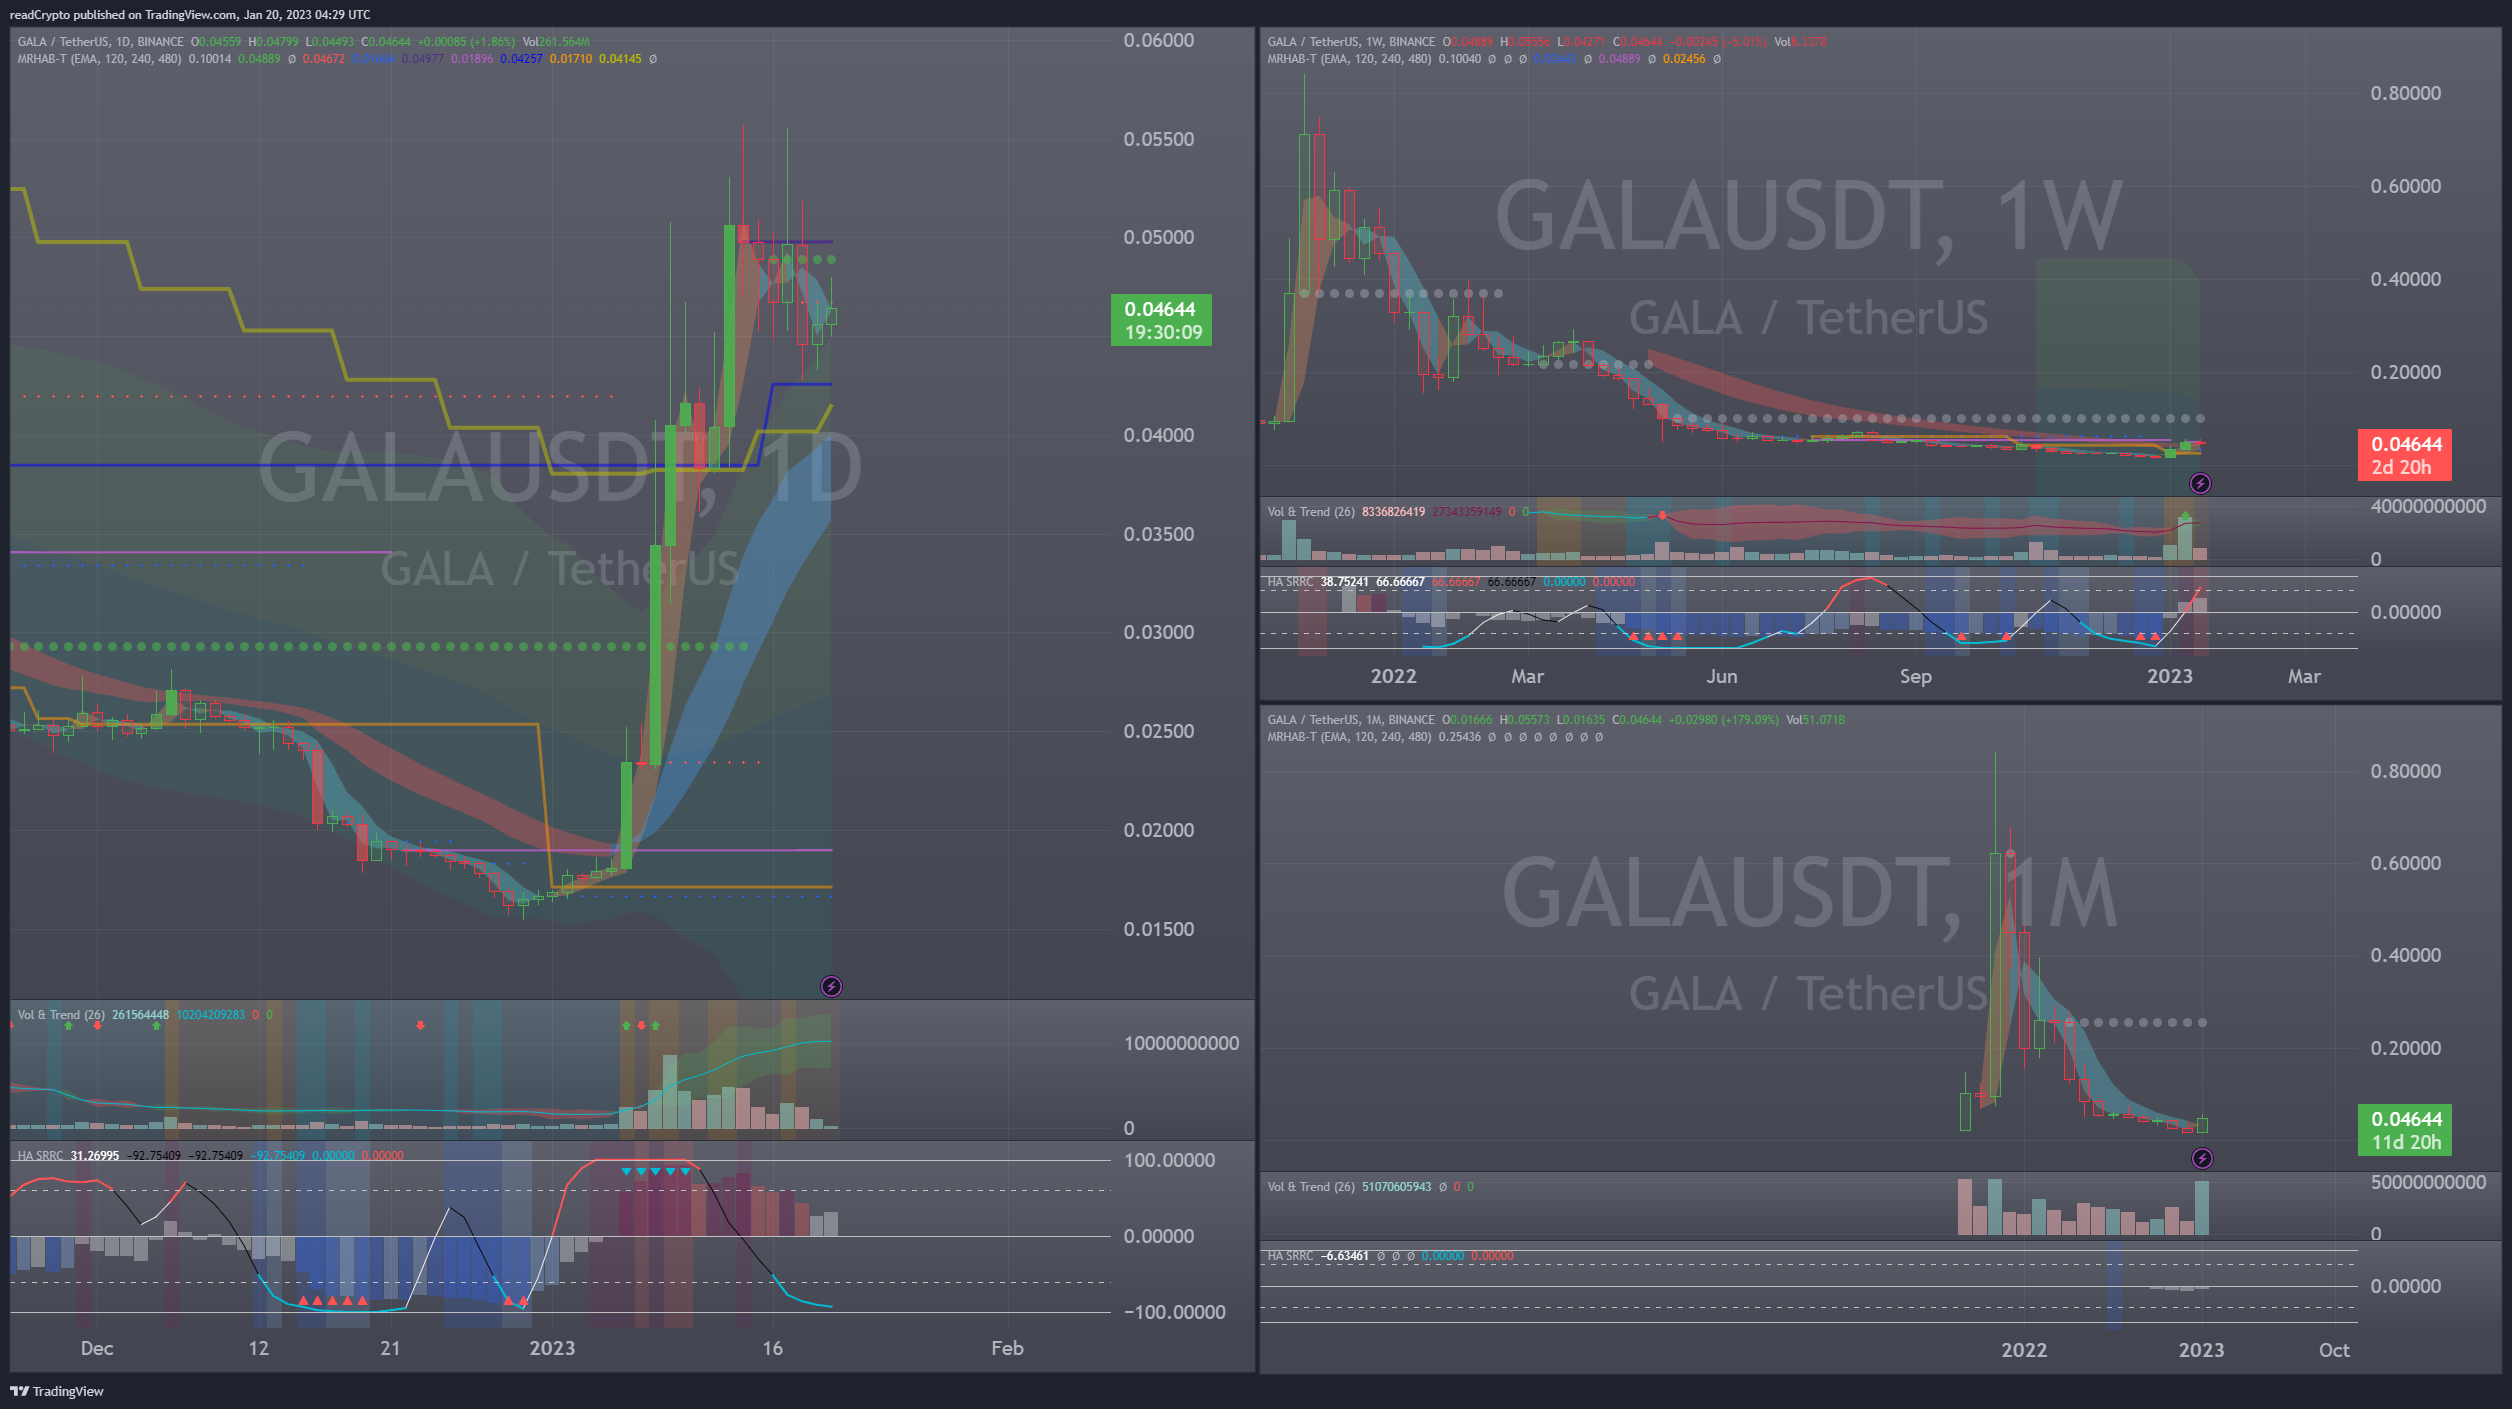Image resolution: width=2512 pixels, height=1409 pixels.
Task: Open the TradingView logo link at bottom
Action: [x=57, y=1391]
